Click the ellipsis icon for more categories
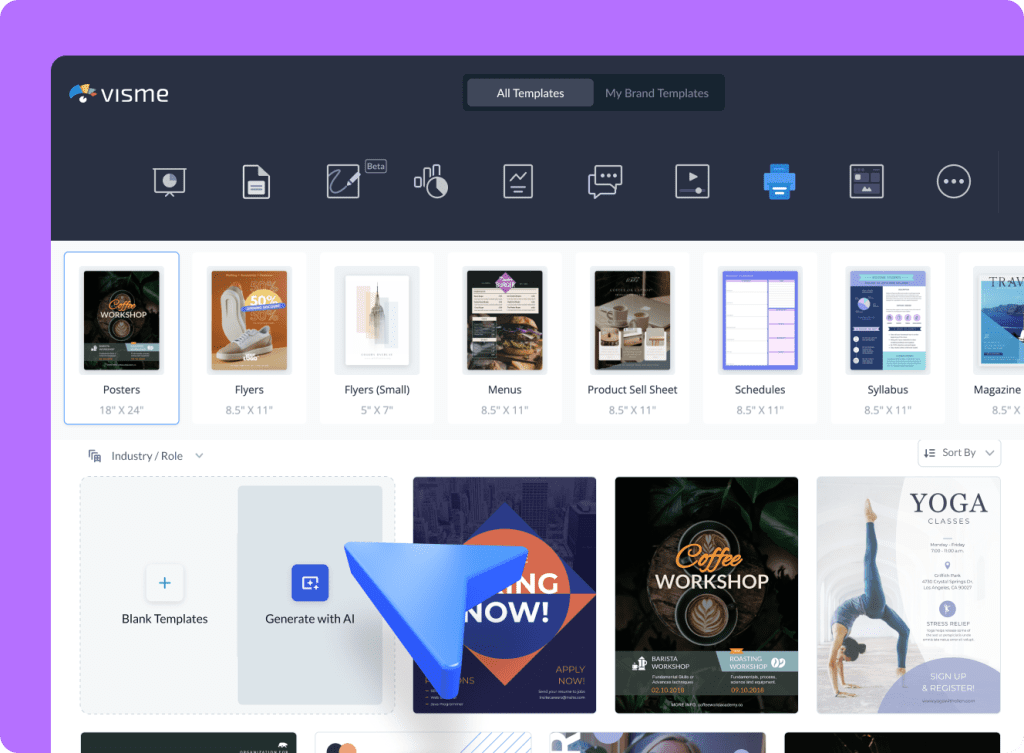The width and height of the screenshot is (1024, 753). coord(953,181)
